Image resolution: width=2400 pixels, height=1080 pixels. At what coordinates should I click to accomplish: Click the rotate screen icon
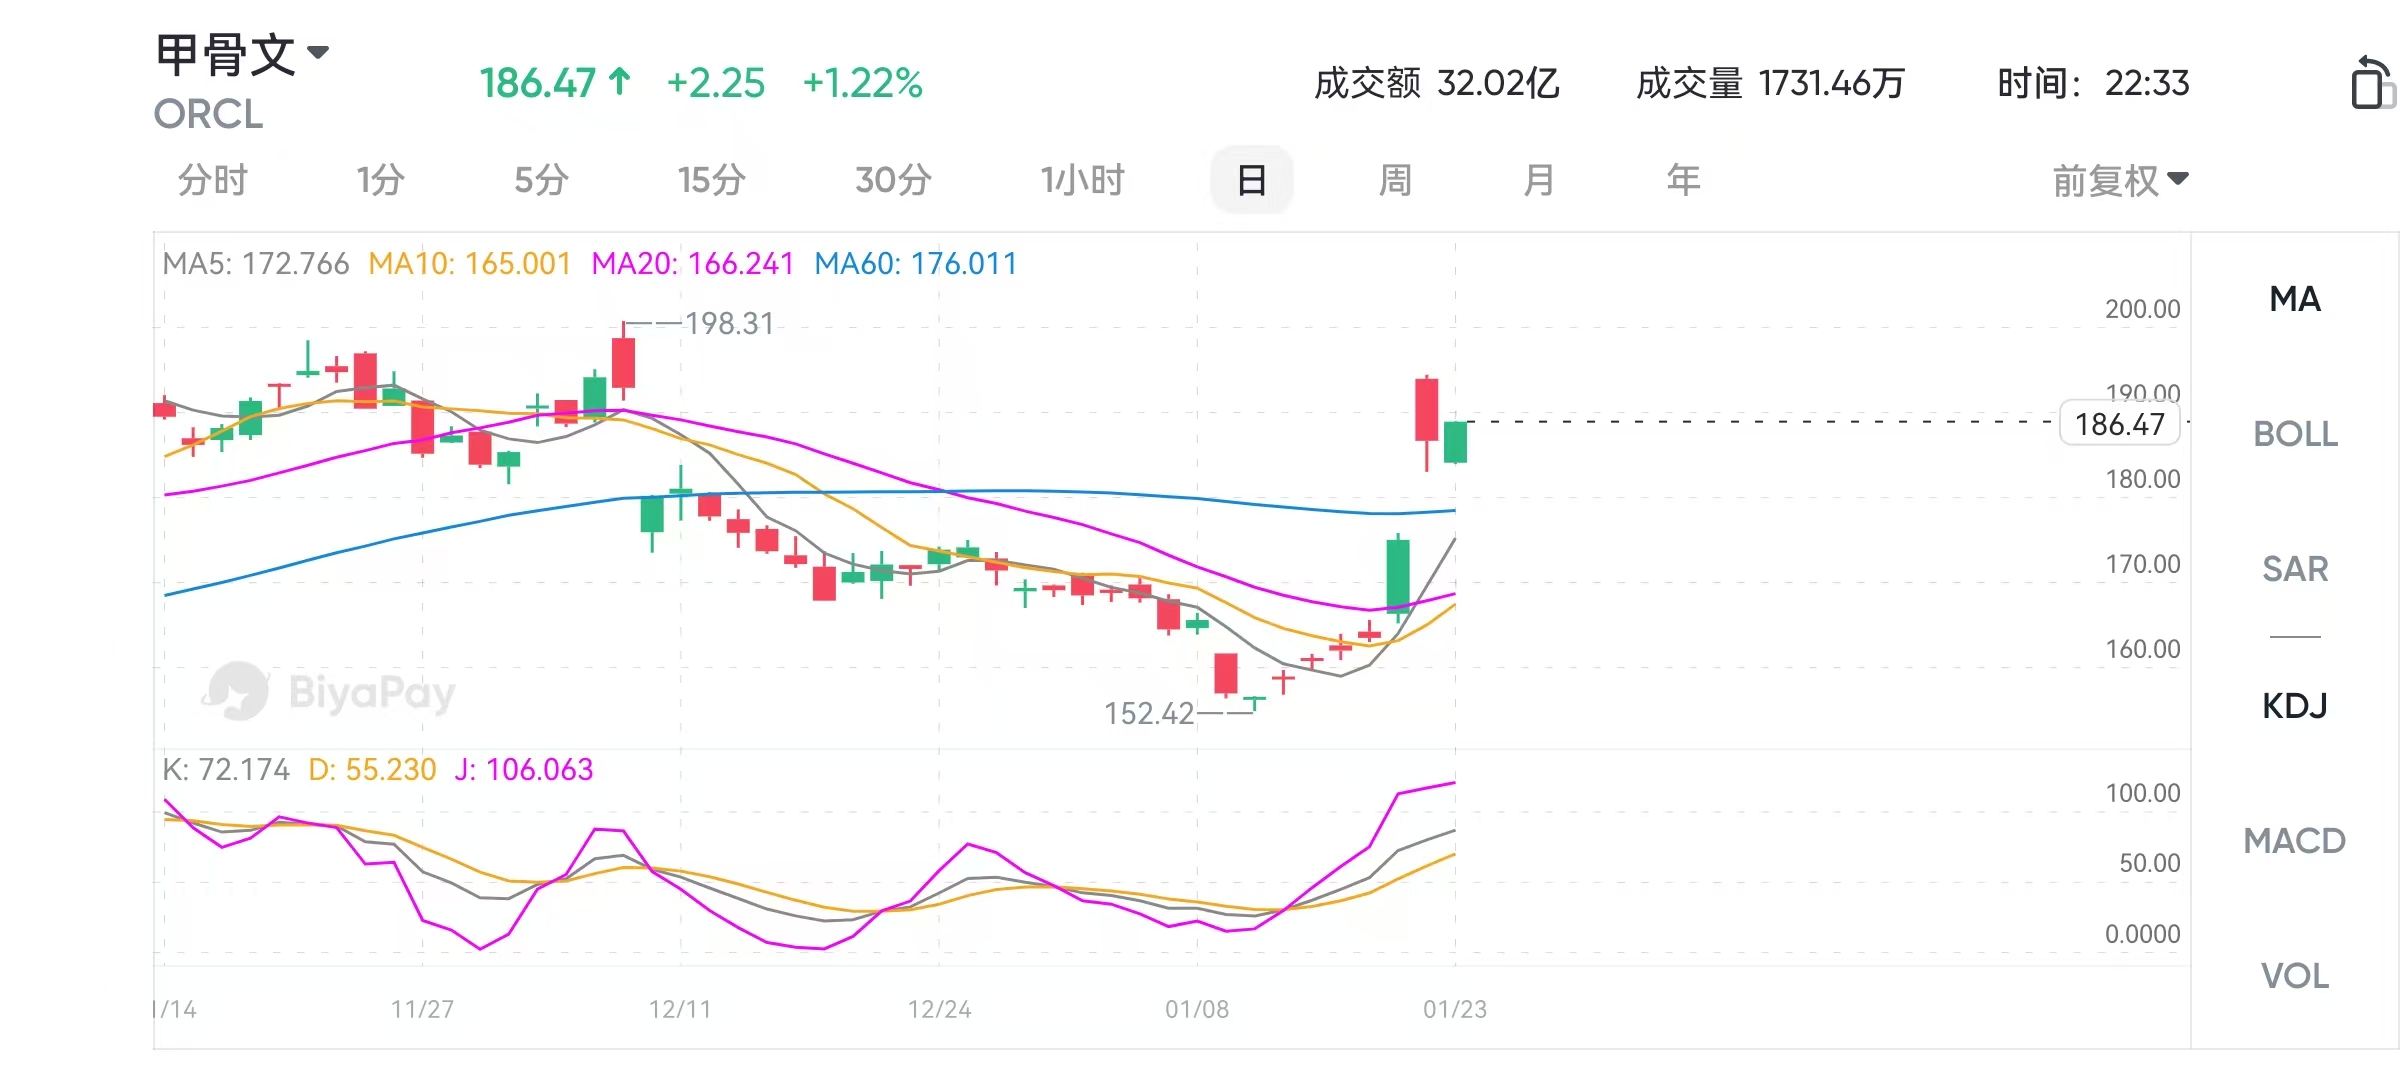coord(2371,82)
